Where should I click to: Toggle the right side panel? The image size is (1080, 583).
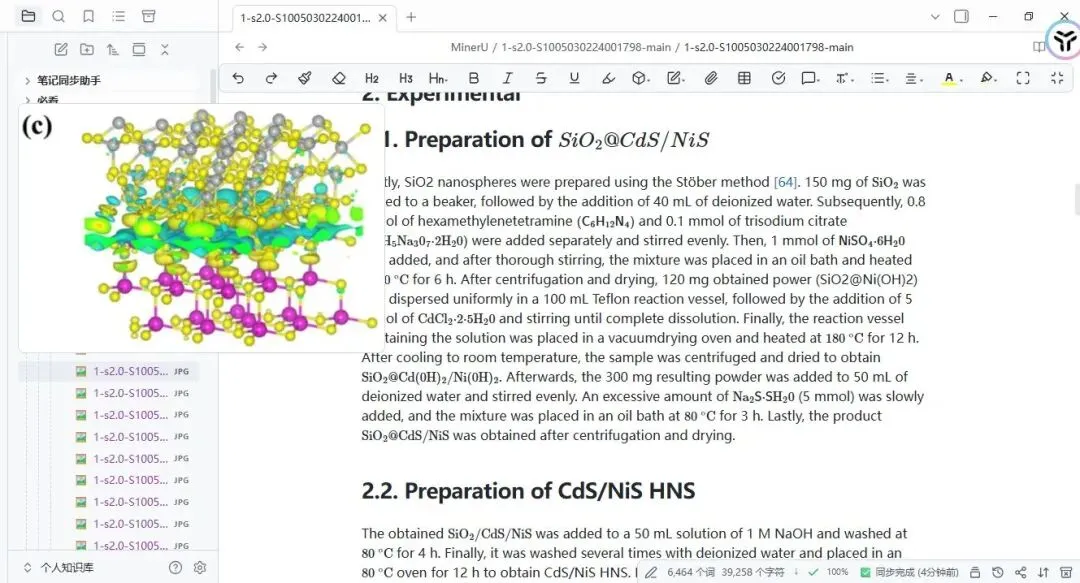962,17
